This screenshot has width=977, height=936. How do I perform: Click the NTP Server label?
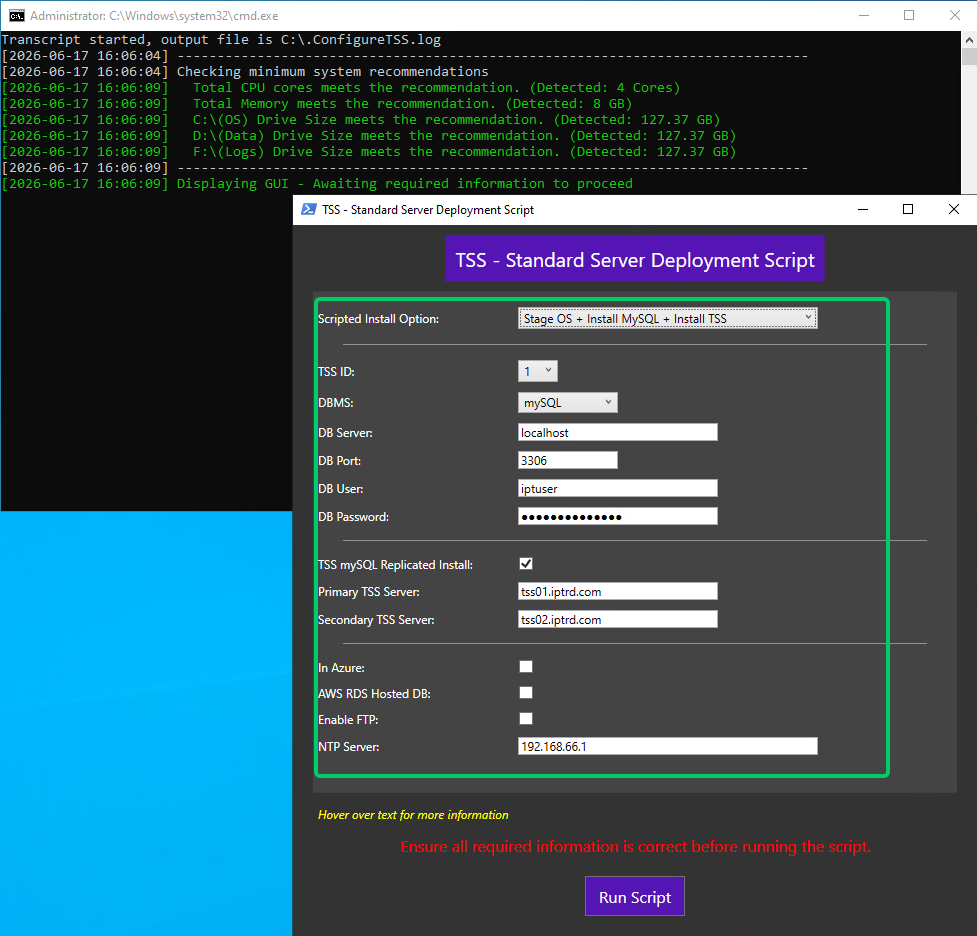pos(349,747)
